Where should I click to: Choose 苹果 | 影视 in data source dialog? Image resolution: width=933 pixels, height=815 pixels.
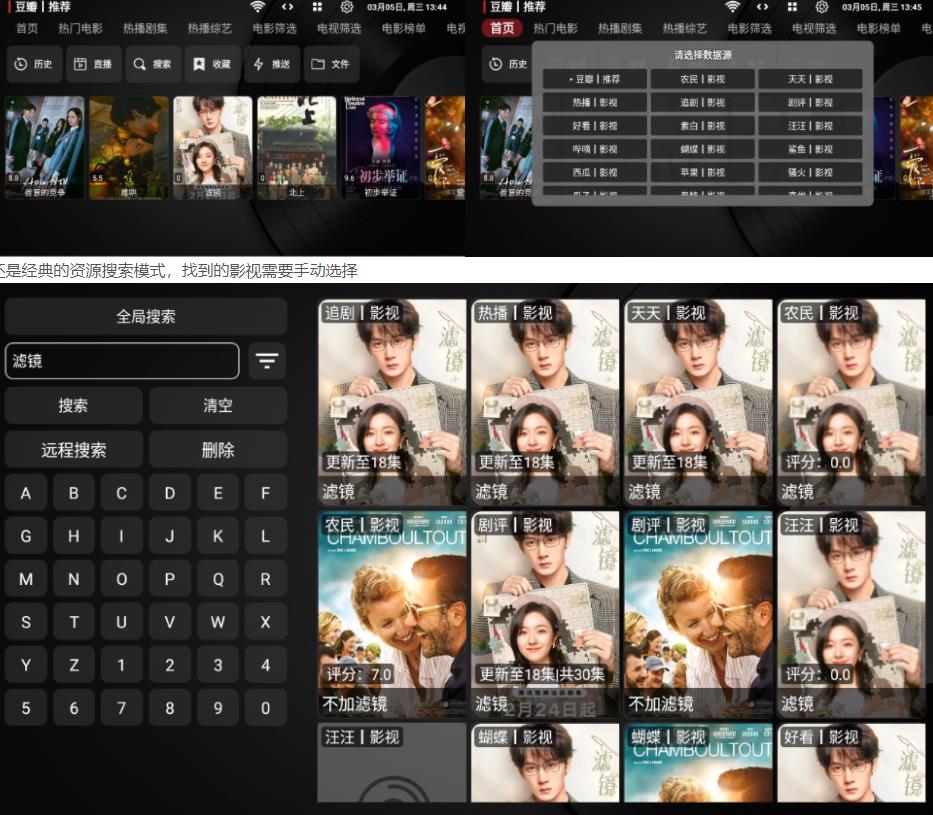703,172
